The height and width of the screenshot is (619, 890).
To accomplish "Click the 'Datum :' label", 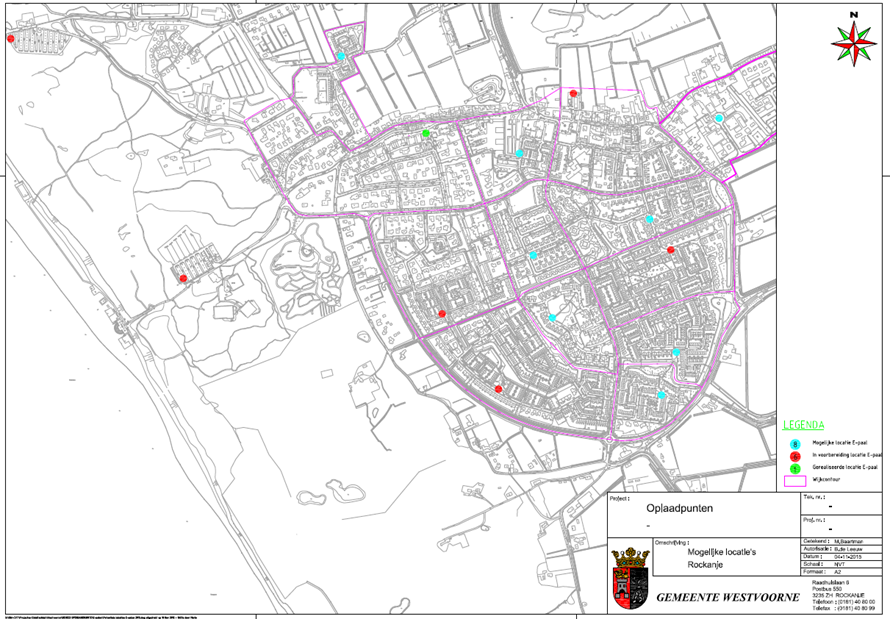I will tap(814, 557).
